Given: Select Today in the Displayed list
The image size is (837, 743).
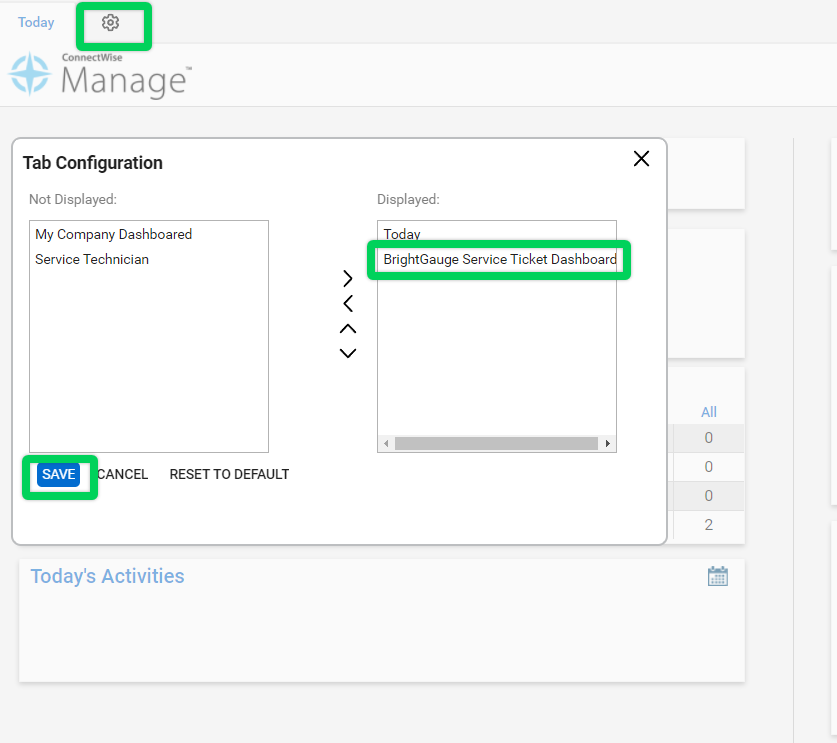Looking at the screenshot, I should [x=402, y=234].
